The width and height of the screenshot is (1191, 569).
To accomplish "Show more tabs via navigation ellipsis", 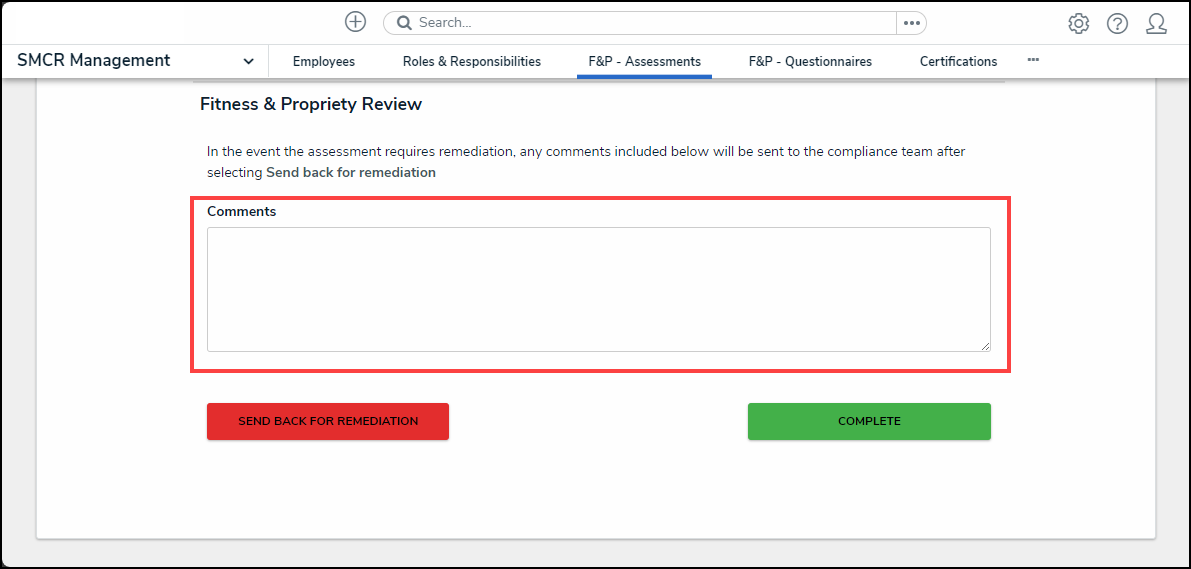I will pyautogui.click(x=1033, y=60).
